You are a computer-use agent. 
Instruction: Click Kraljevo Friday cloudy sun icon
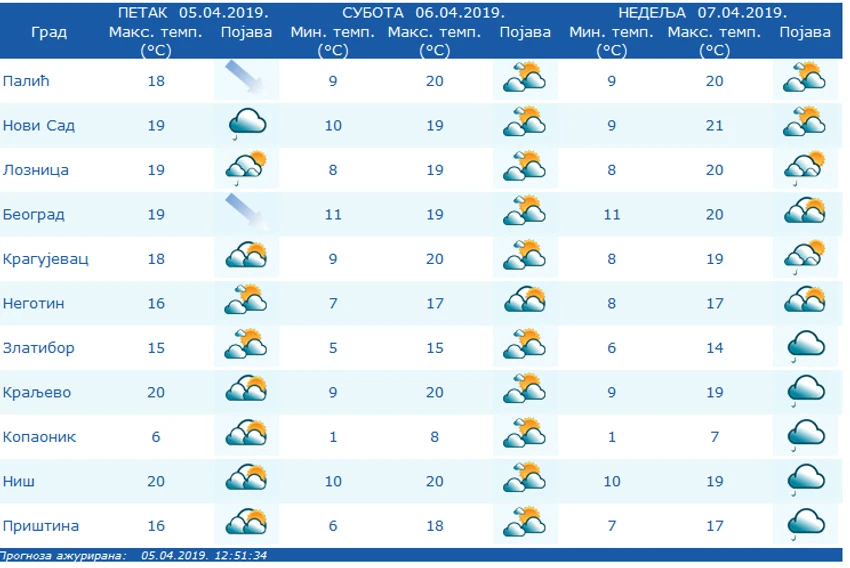(x=247, y=389)
